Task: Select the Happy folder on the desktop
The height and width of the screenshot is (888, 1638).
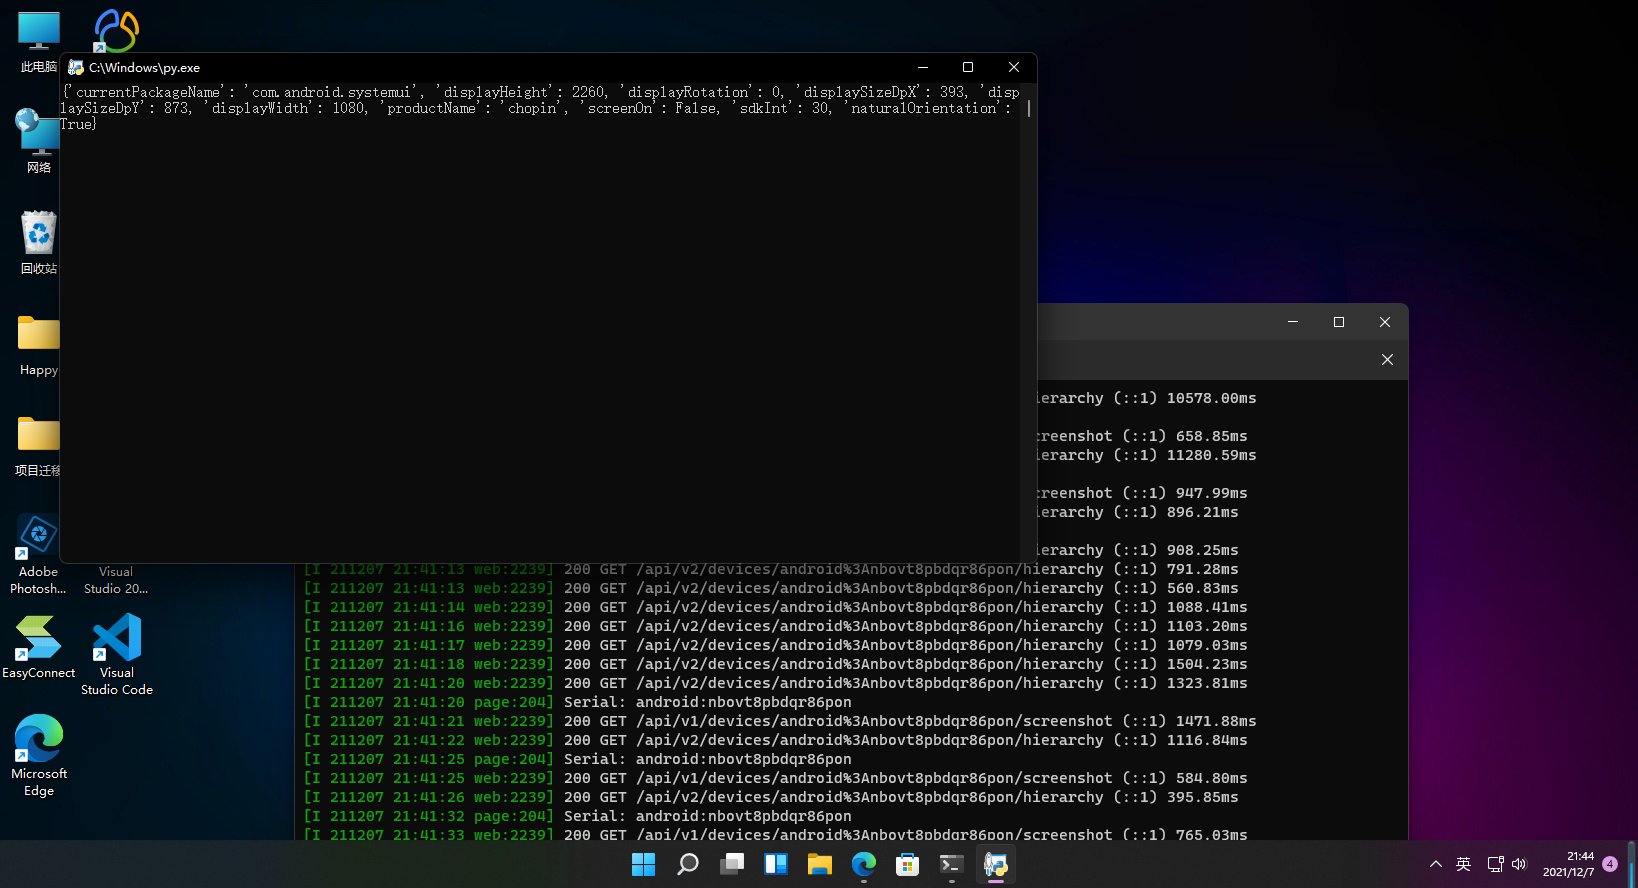Action: [x=38, y=345]
